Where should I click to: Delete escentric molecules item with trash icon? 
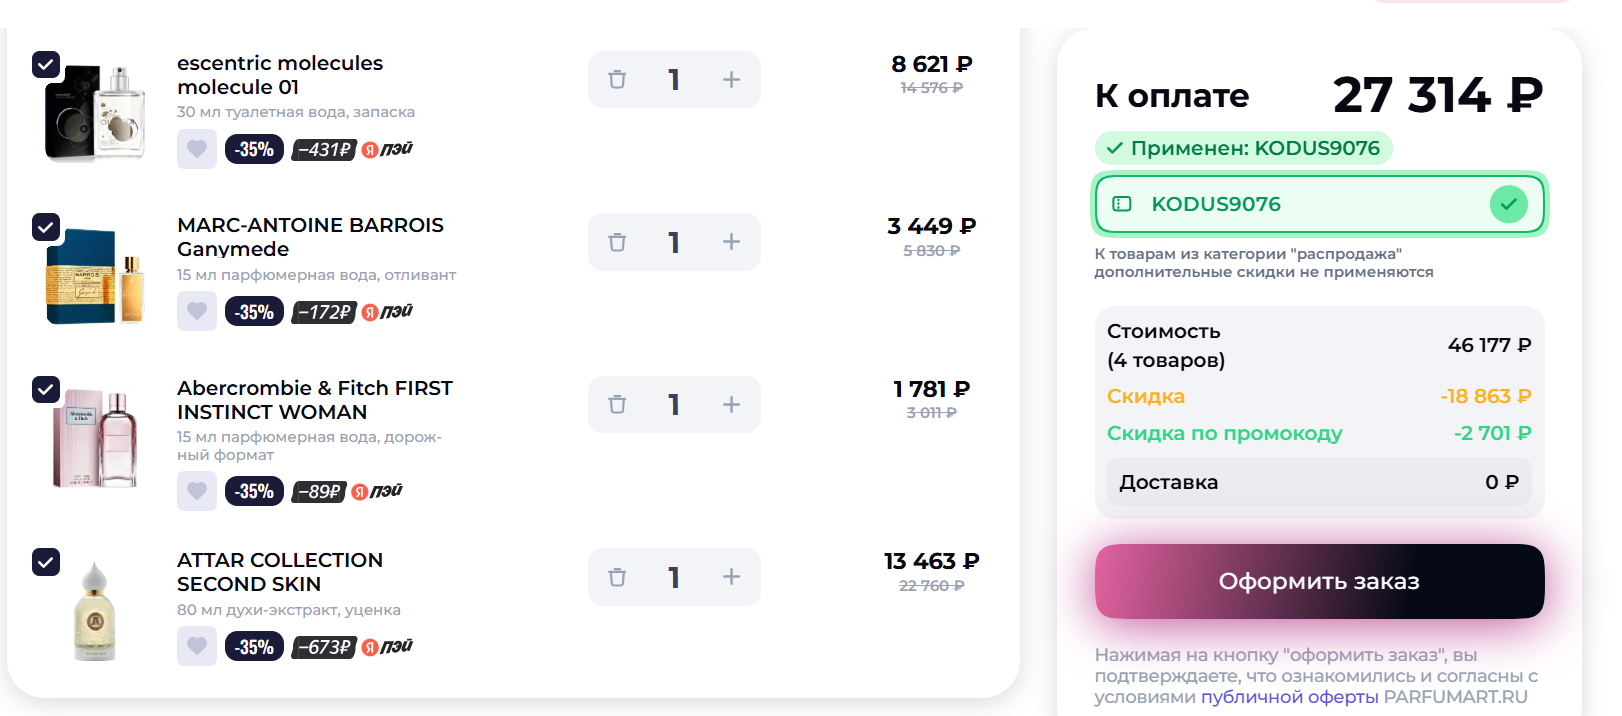tap(617, 79)
